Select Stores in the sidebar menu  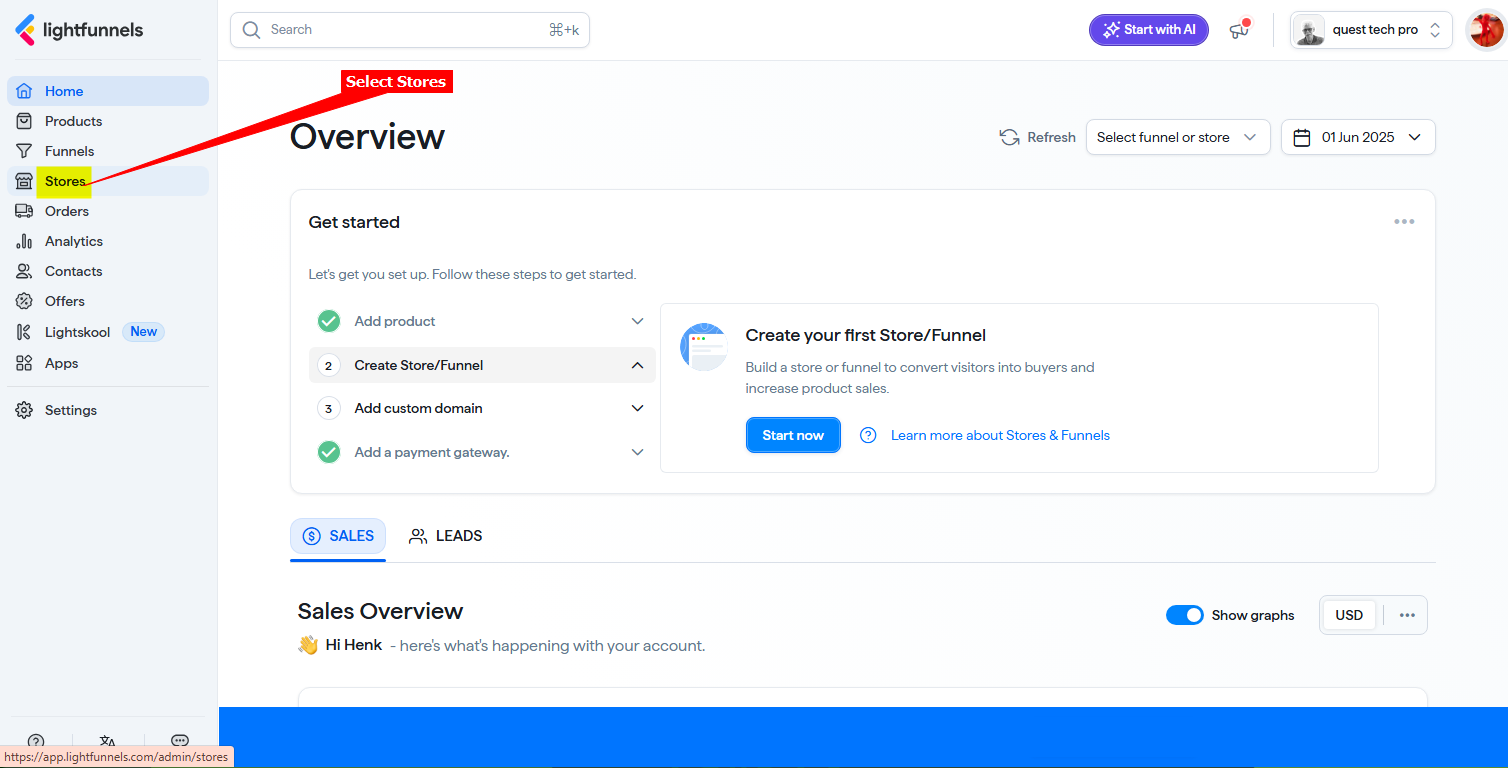(65, 181)
